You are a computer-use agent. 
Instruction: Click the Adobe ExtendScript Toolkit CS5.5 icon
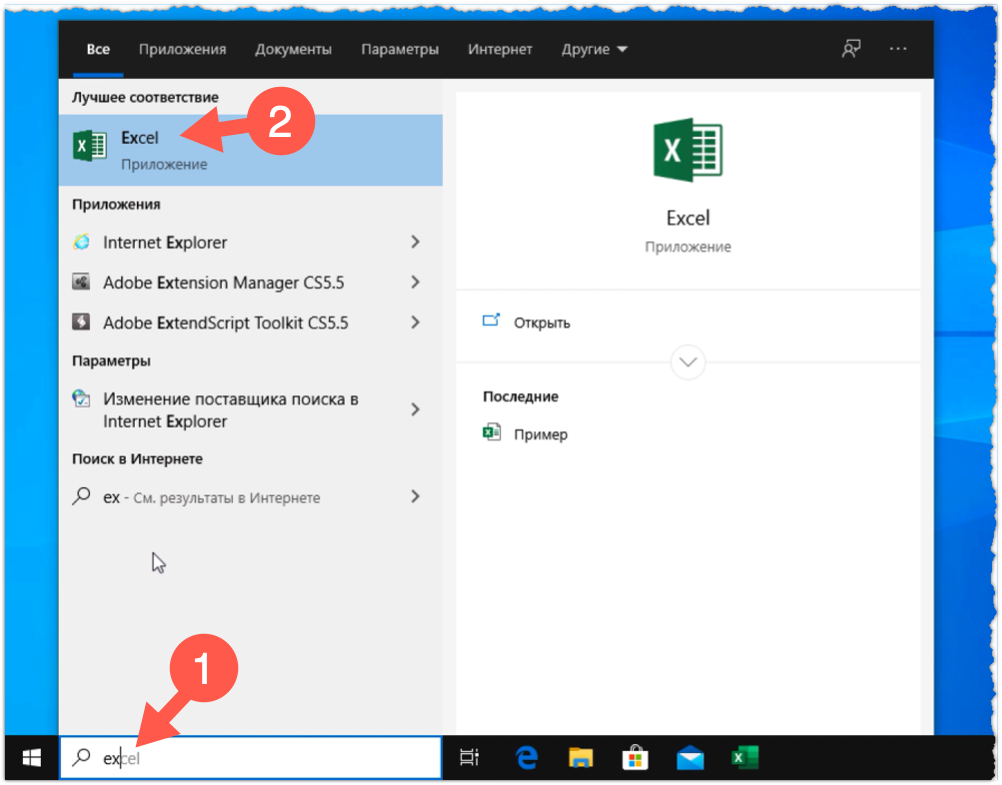pyautogui.click(x=81, y=322)
